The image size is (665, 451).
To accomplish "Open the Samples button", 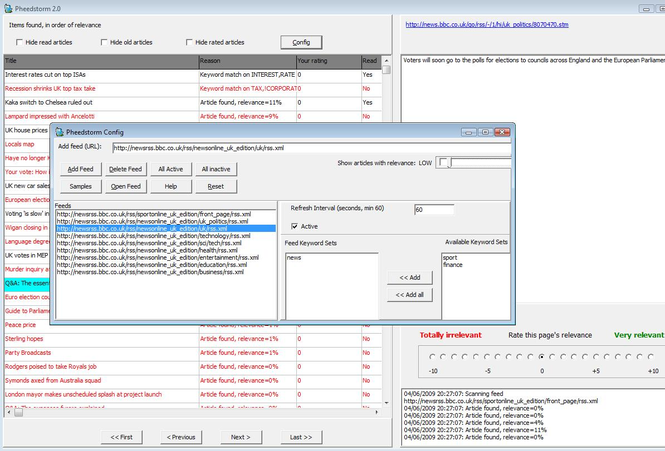I will (81, 186).
